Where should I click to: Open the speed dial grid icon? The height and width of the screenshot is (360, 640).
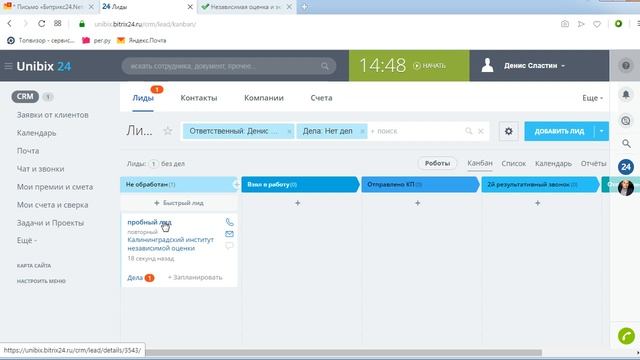point(58,24)
